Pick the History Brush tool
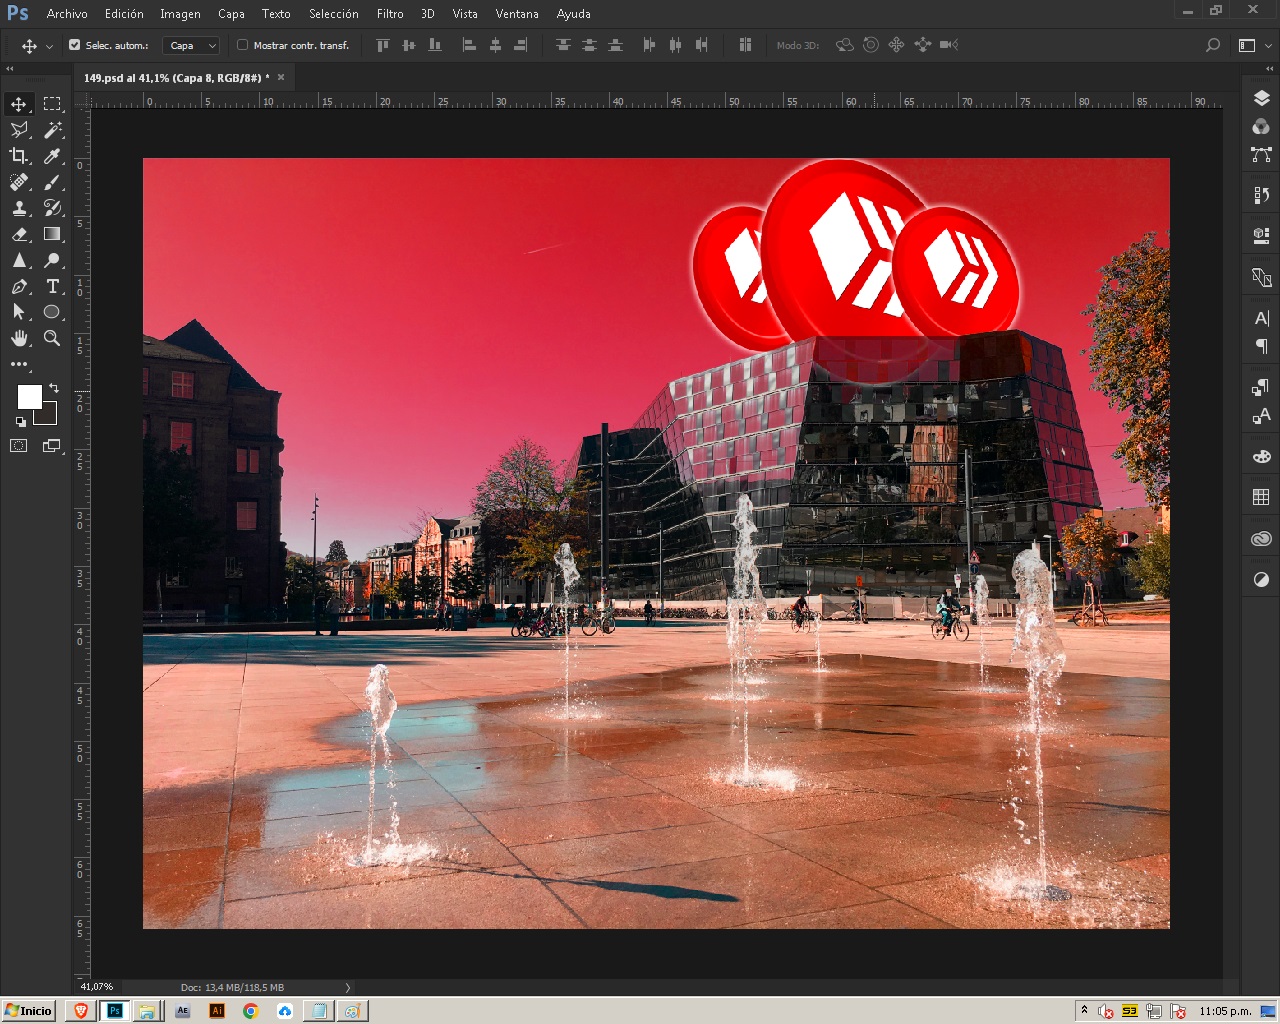 [52, 208]
